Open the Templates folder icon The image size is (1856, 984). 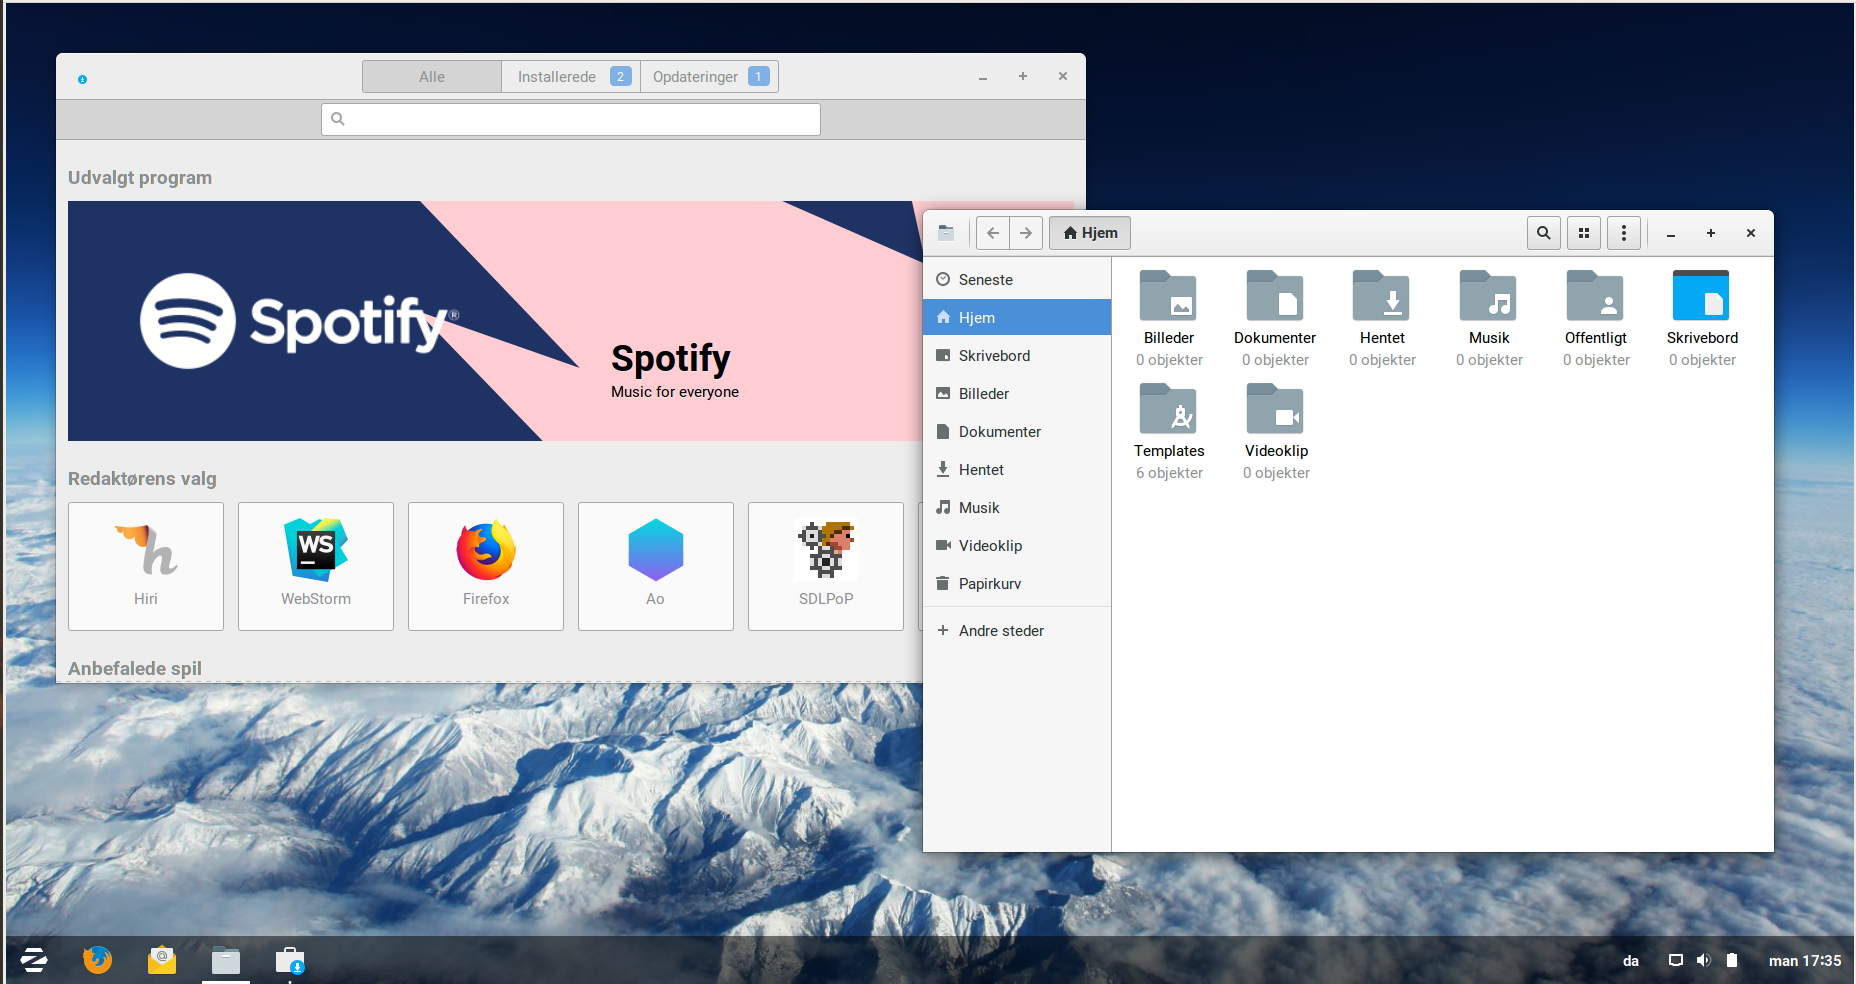(1168, 409)
